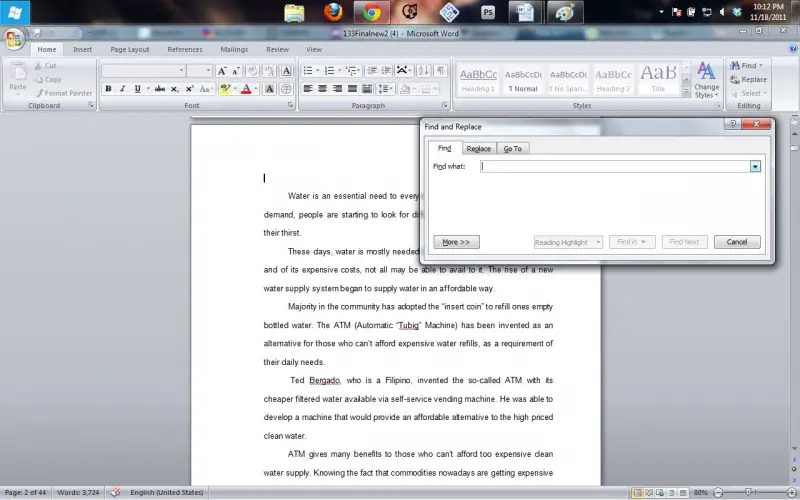Click the zoom out minus button
This screenshot has width=800, height=500.
pos(718,493)
